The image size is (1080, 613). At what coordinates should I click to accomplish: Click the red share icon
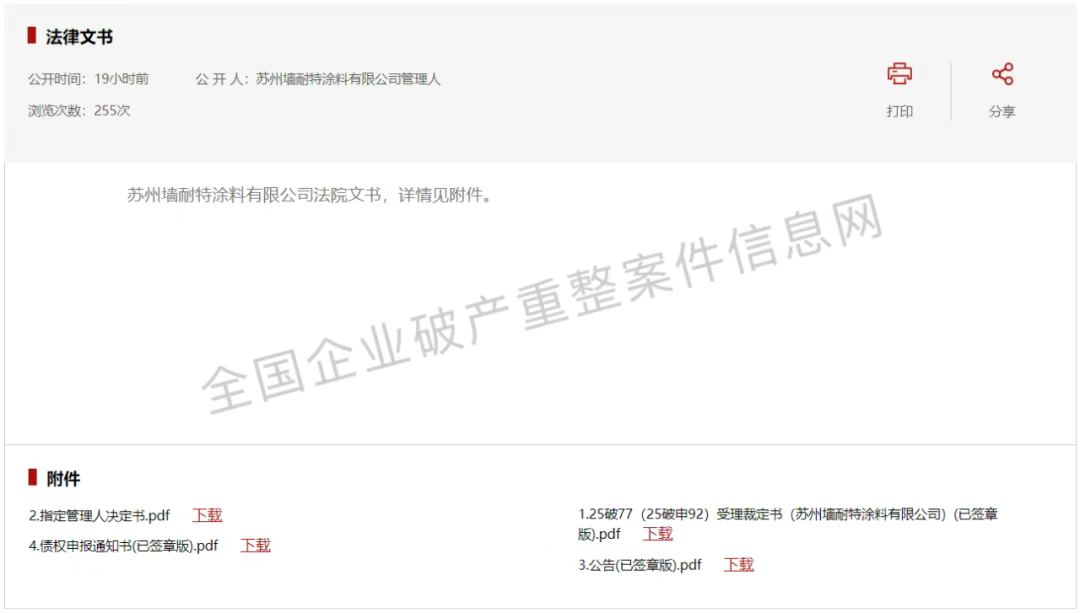point(1002,74)
